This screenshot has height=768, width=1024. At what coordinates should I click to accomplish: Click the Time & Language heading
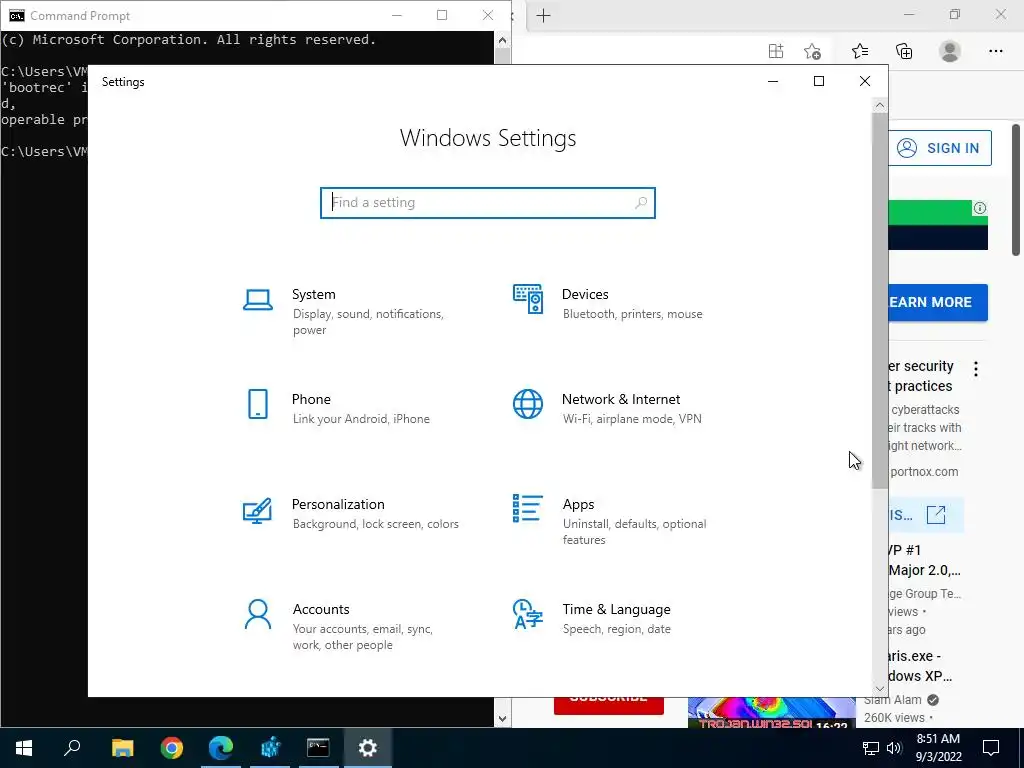[616, 609]
